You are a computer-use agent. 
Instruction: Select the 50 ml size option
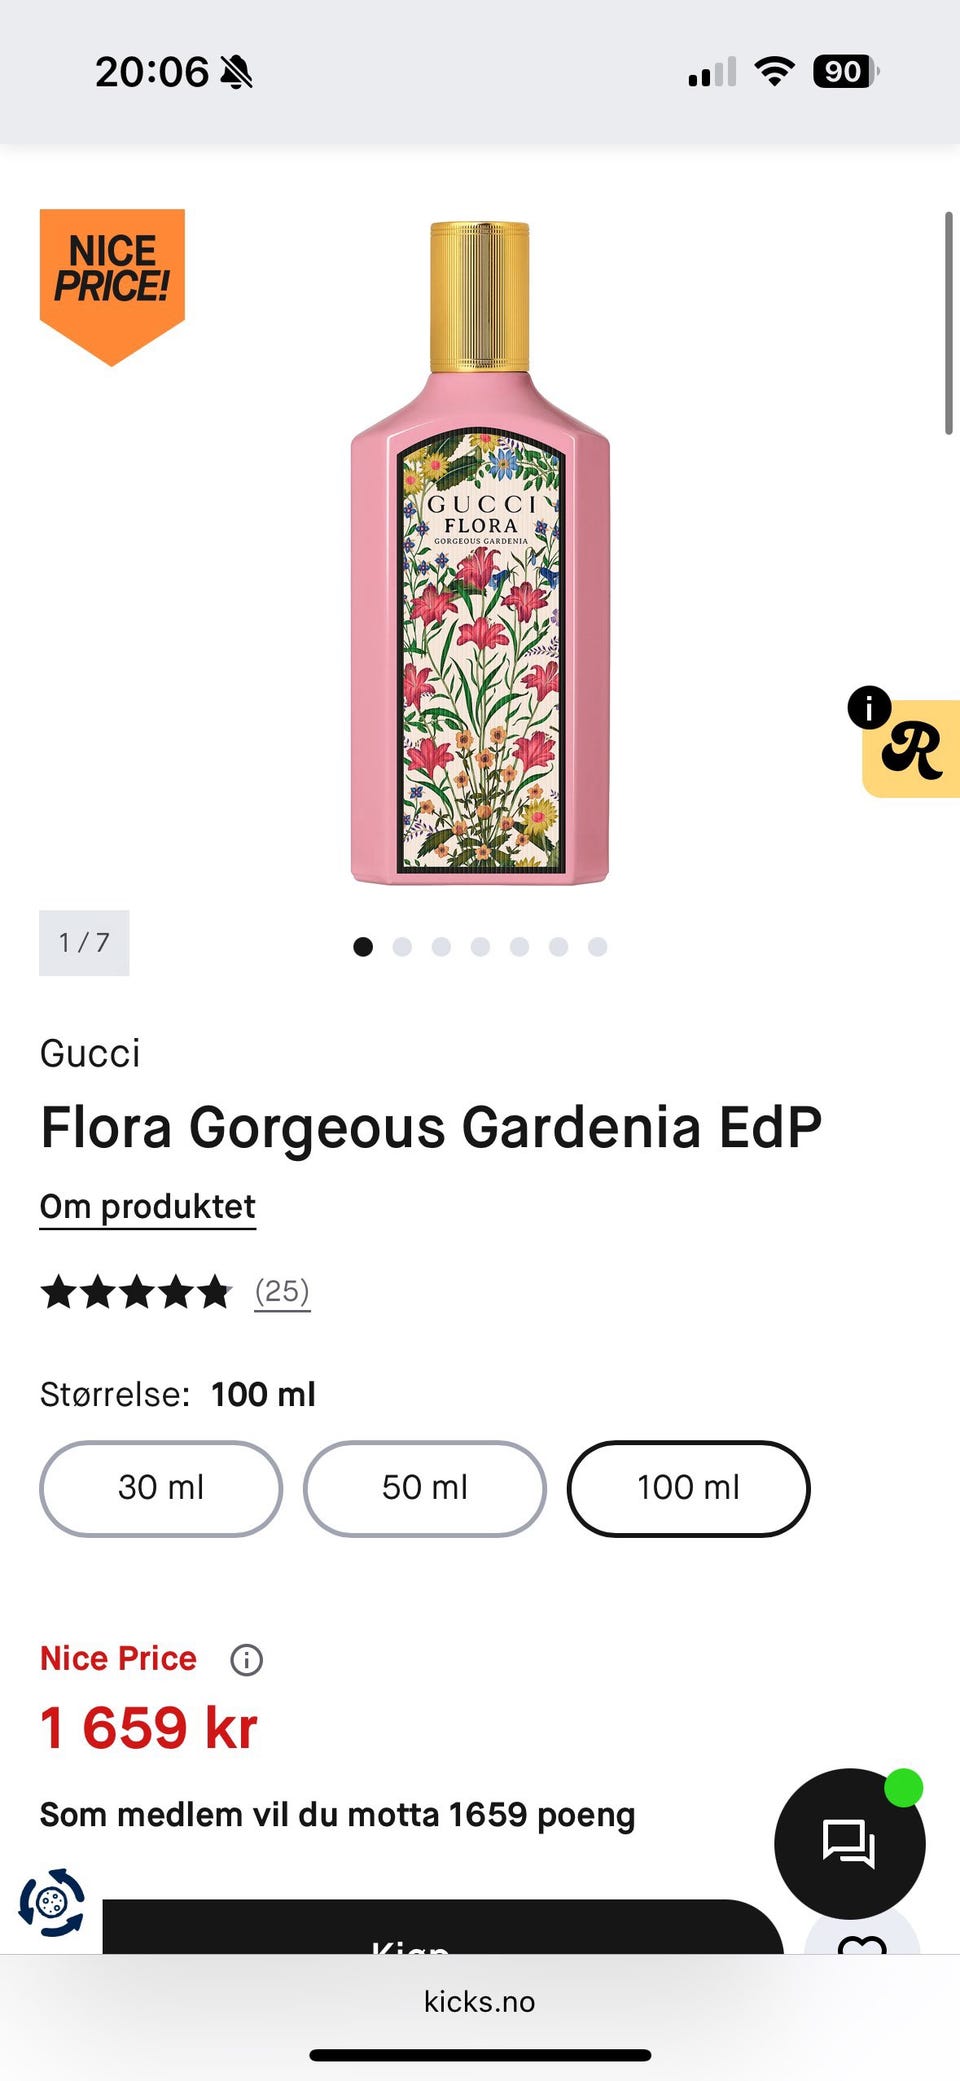[x=425, y=1488]
